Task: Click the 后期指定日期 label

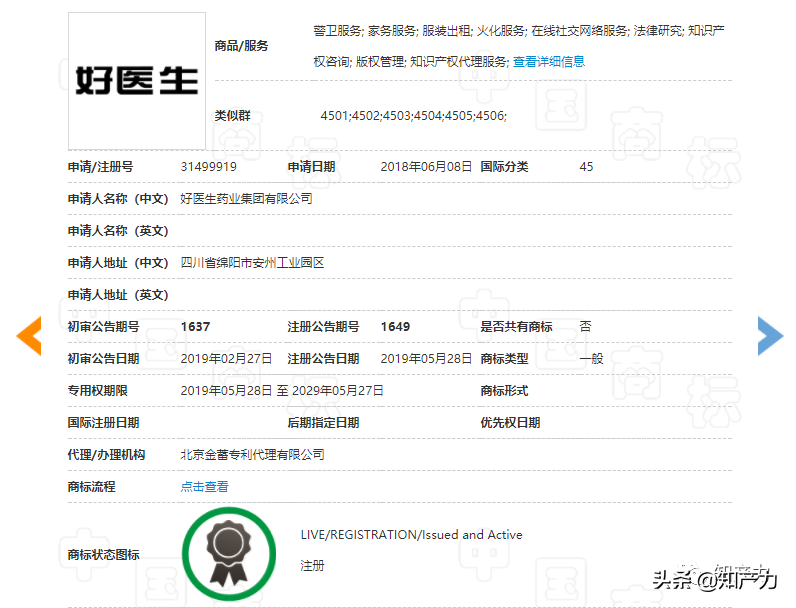Action: [323, 422]
